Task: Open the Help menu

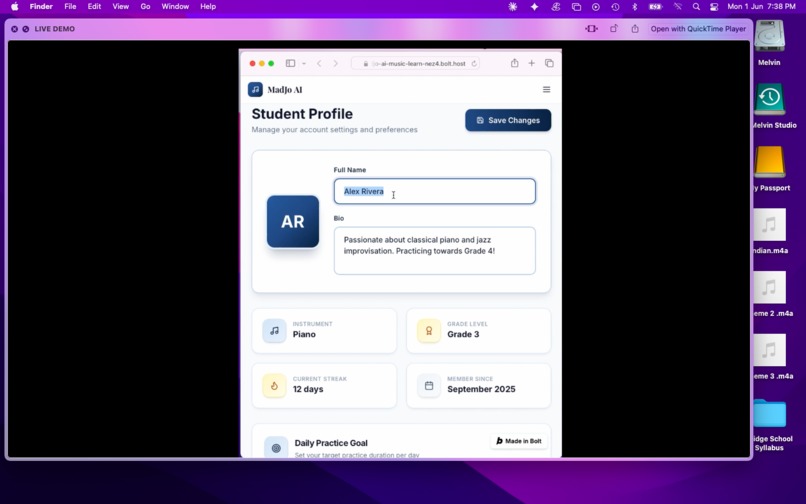Action: click(208, 7)
